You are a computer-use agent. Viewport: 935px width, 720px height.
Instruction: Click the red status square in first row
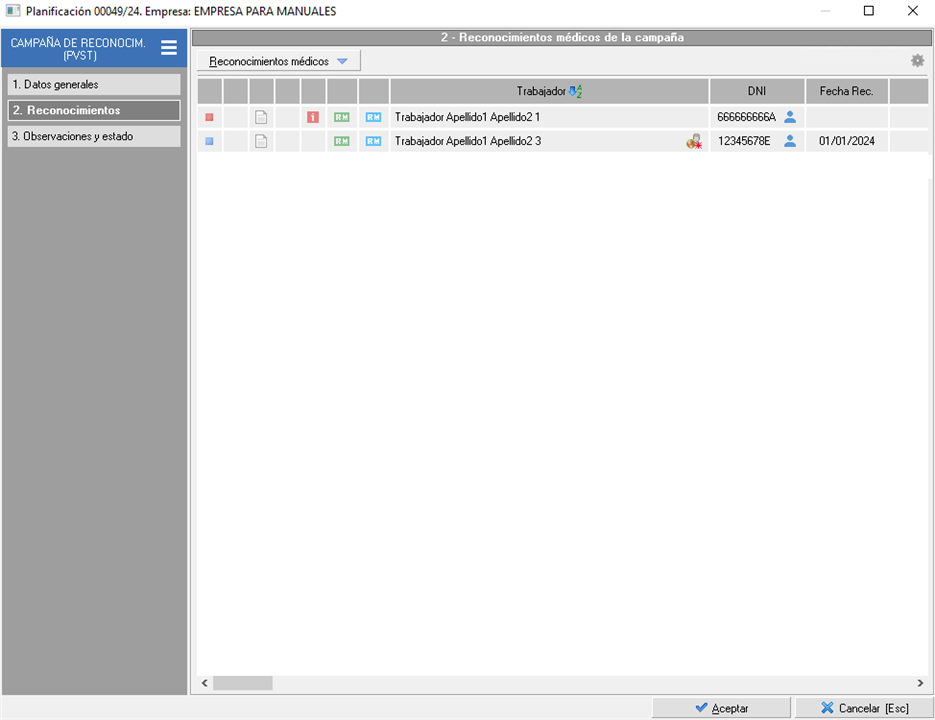coord(209,117)
